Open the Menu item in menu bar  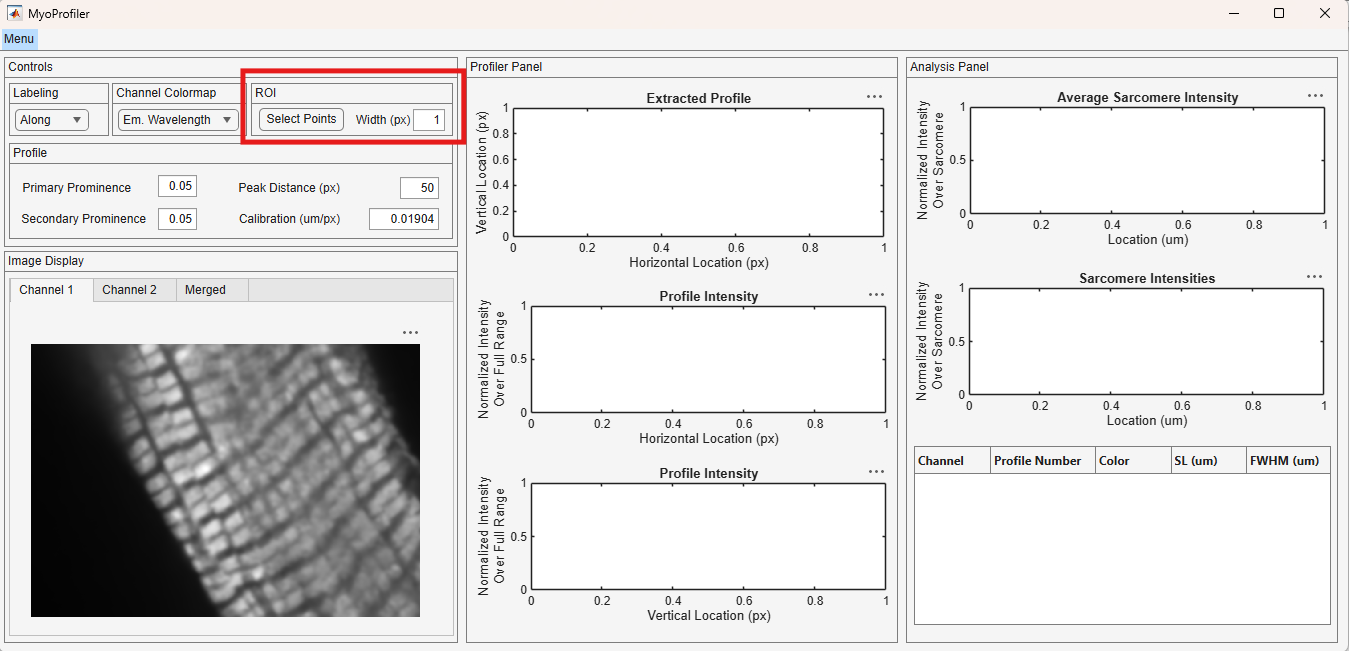(19, 39)
